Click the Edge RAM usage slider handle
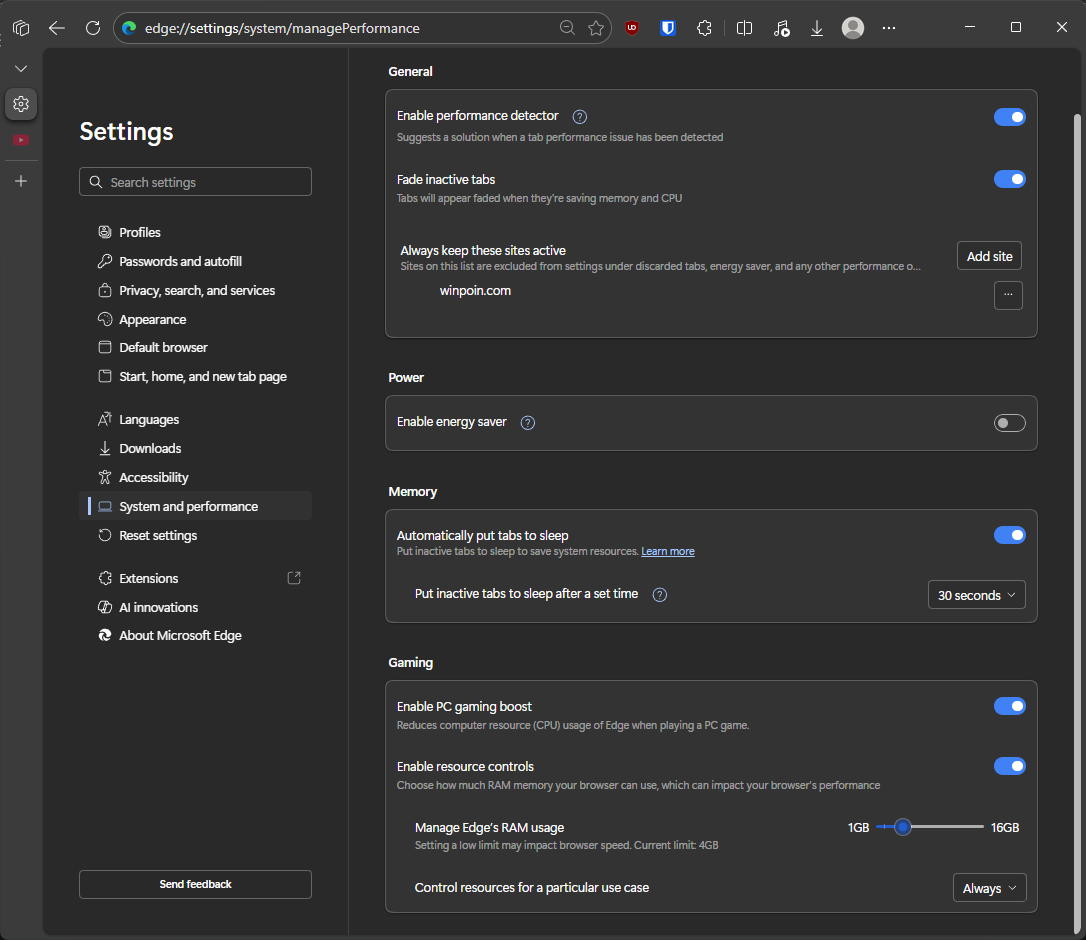 [903, 827]
